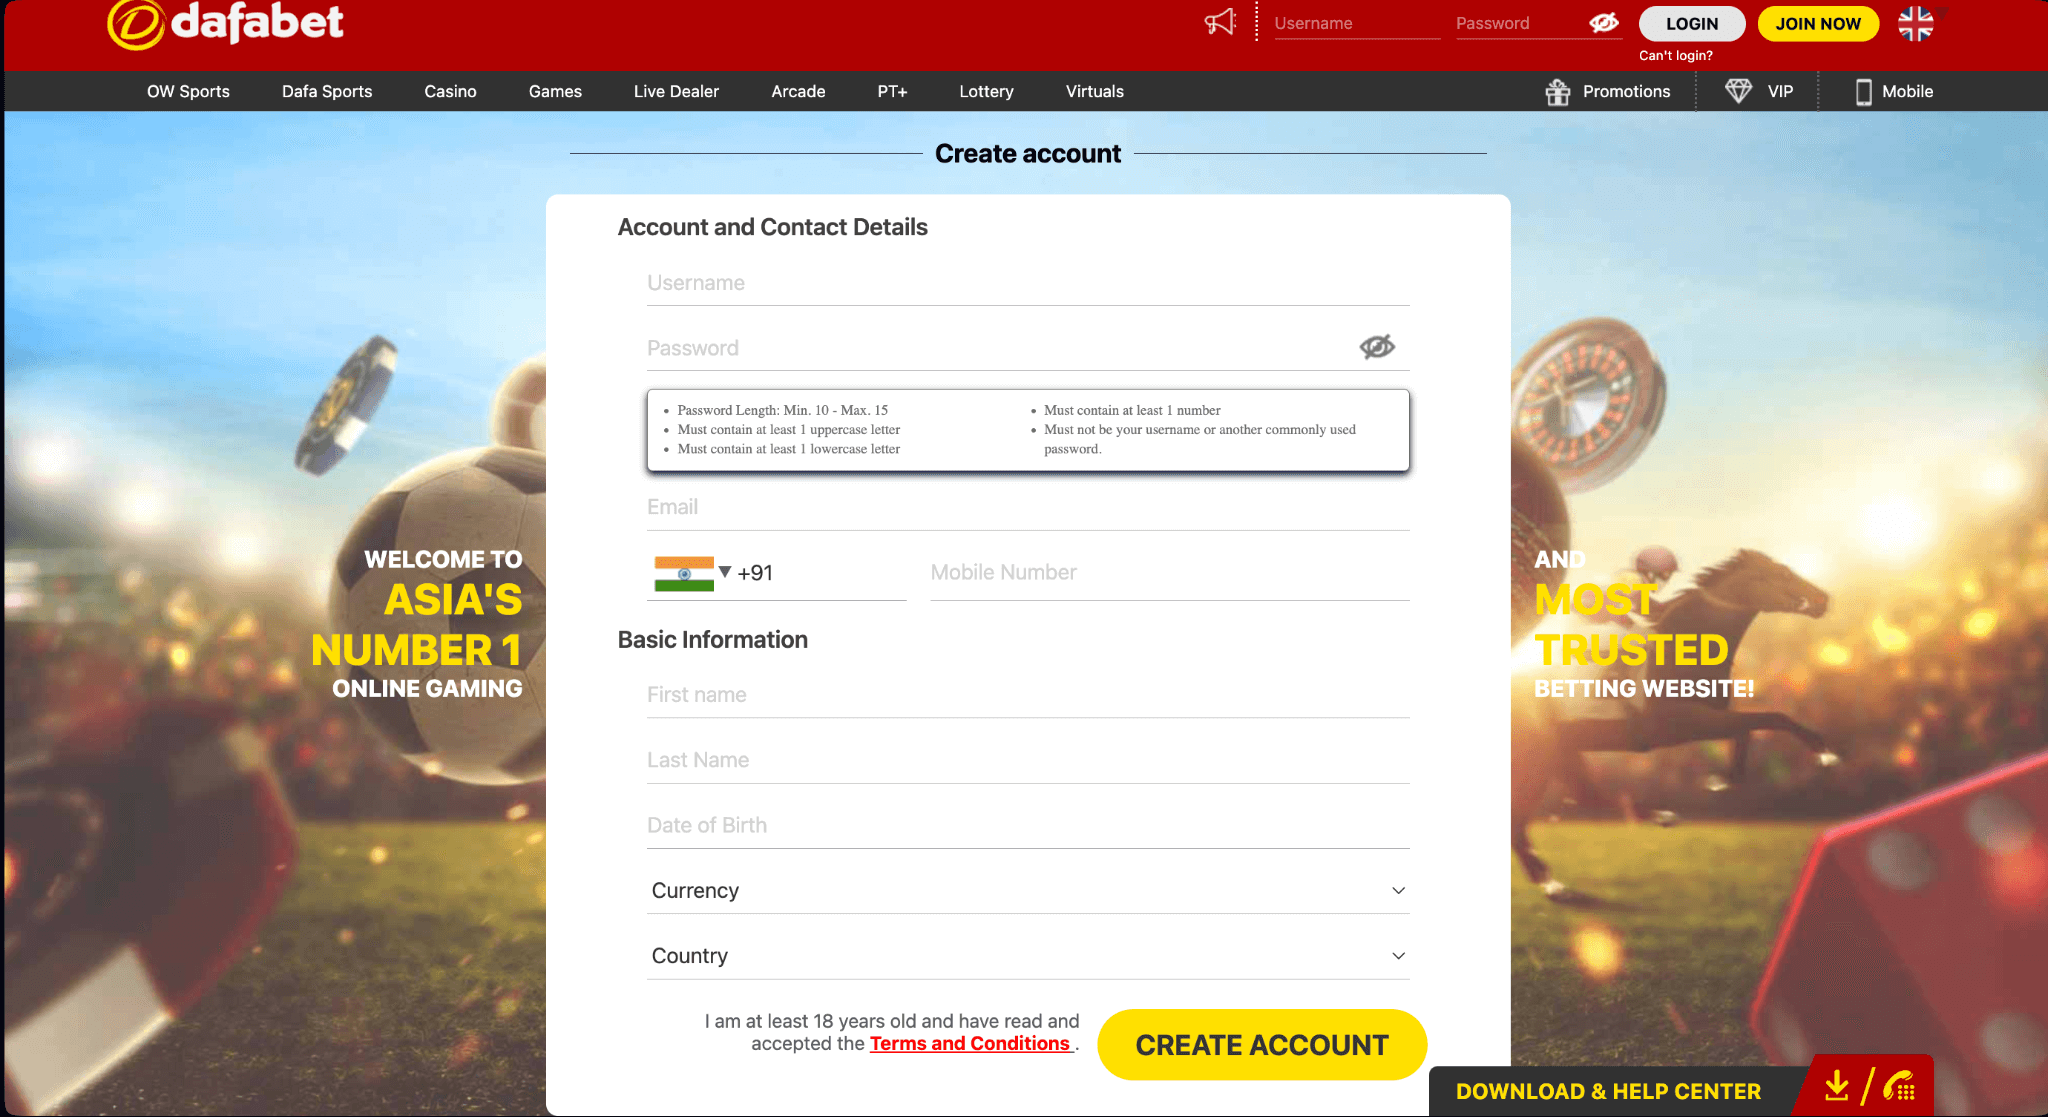Viewport: 2048px width, 1117px height.
Task: Open the Dafa Sports menu item
Action: click(x=327, y=91)
